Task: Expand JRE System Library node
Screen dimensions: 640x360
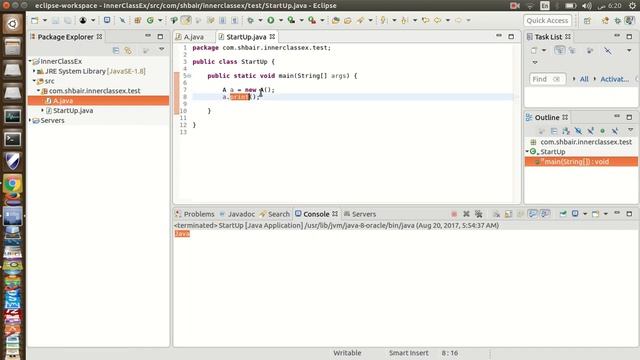Action: pyautogui.click(x=34, y=71)
